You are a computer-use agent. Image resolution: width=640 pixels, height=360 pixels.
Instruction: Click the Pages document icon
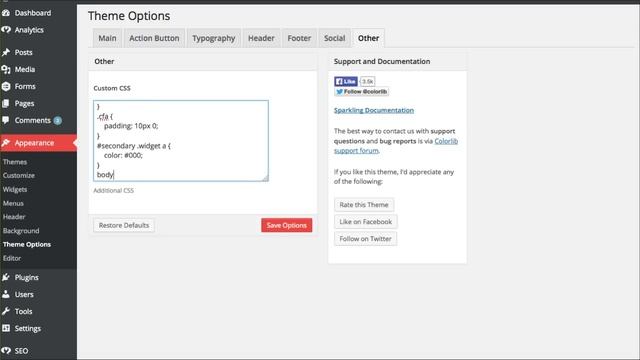6,104
